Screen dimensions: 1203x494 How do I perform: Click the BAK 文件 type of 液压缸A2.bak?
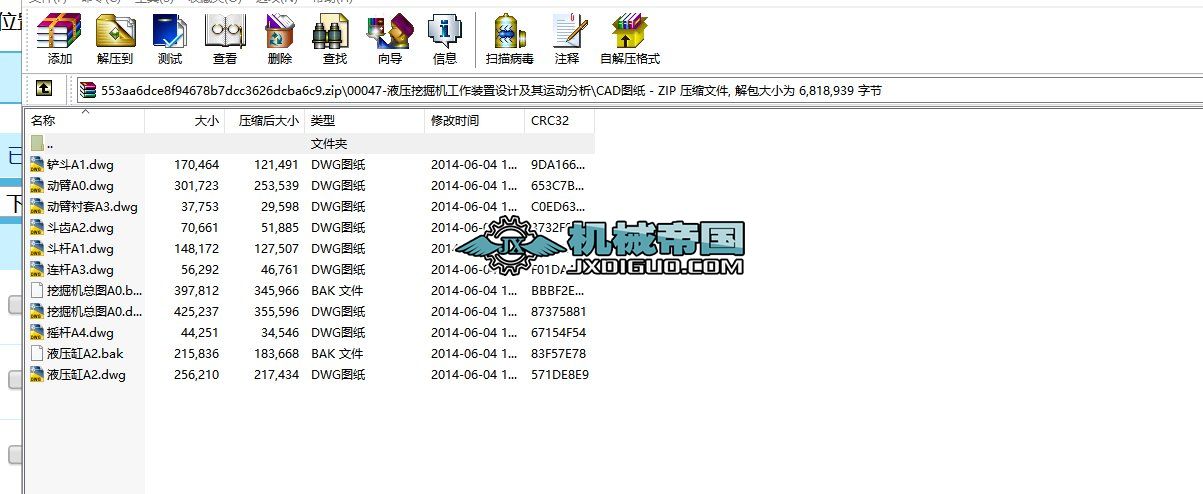tap(337, 354)
